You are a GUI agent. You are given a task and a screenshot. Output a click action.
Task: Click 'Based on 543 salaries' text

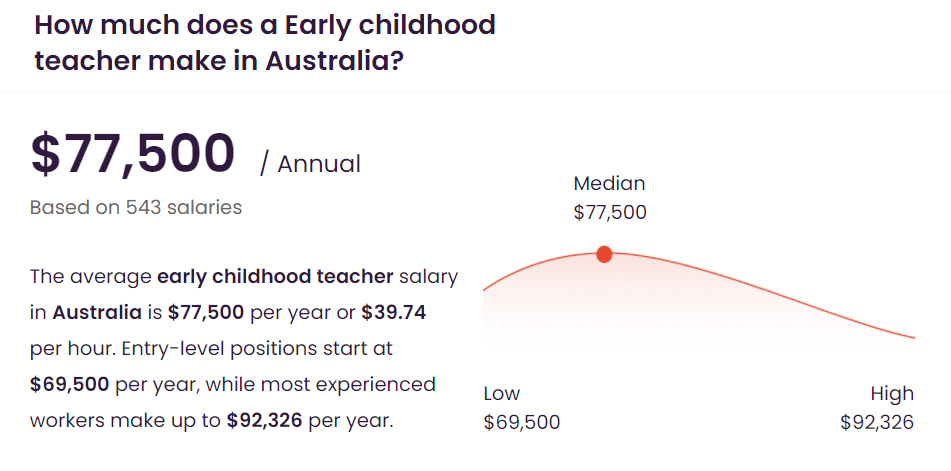pos(136,207)
